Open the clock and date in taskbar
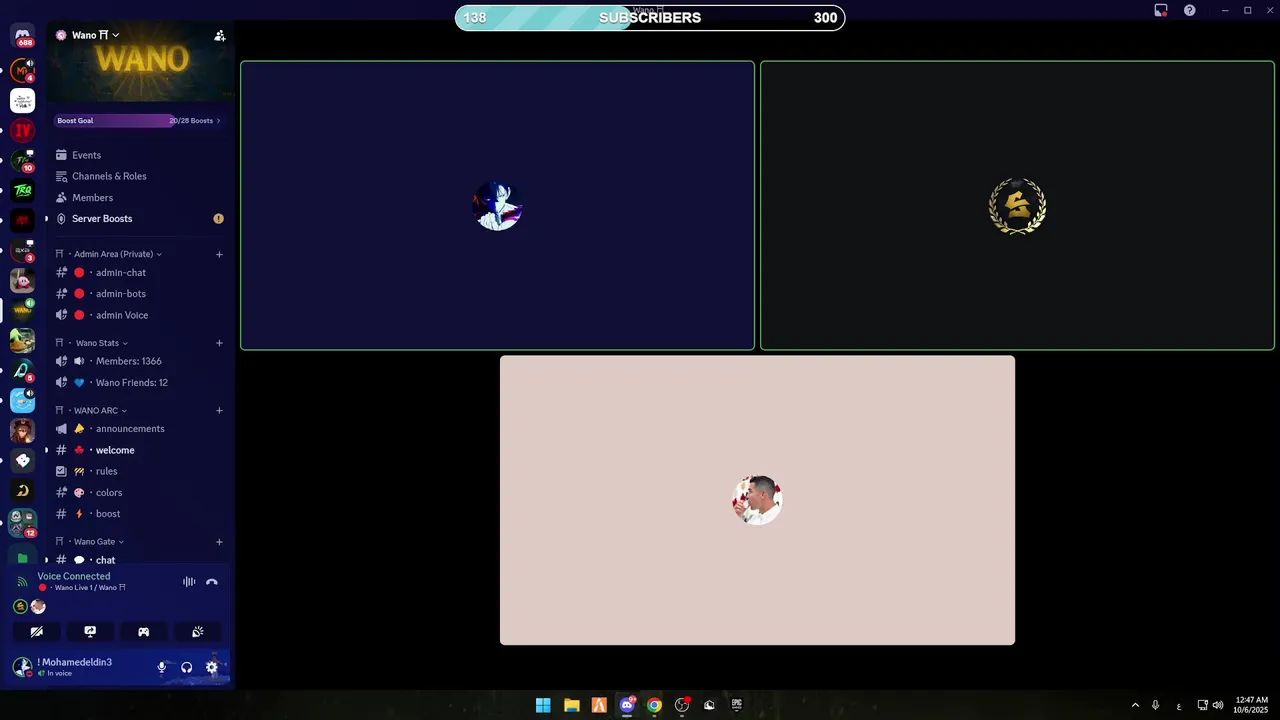Viewport: 1280px width, 720px height. pos(1252,705)
